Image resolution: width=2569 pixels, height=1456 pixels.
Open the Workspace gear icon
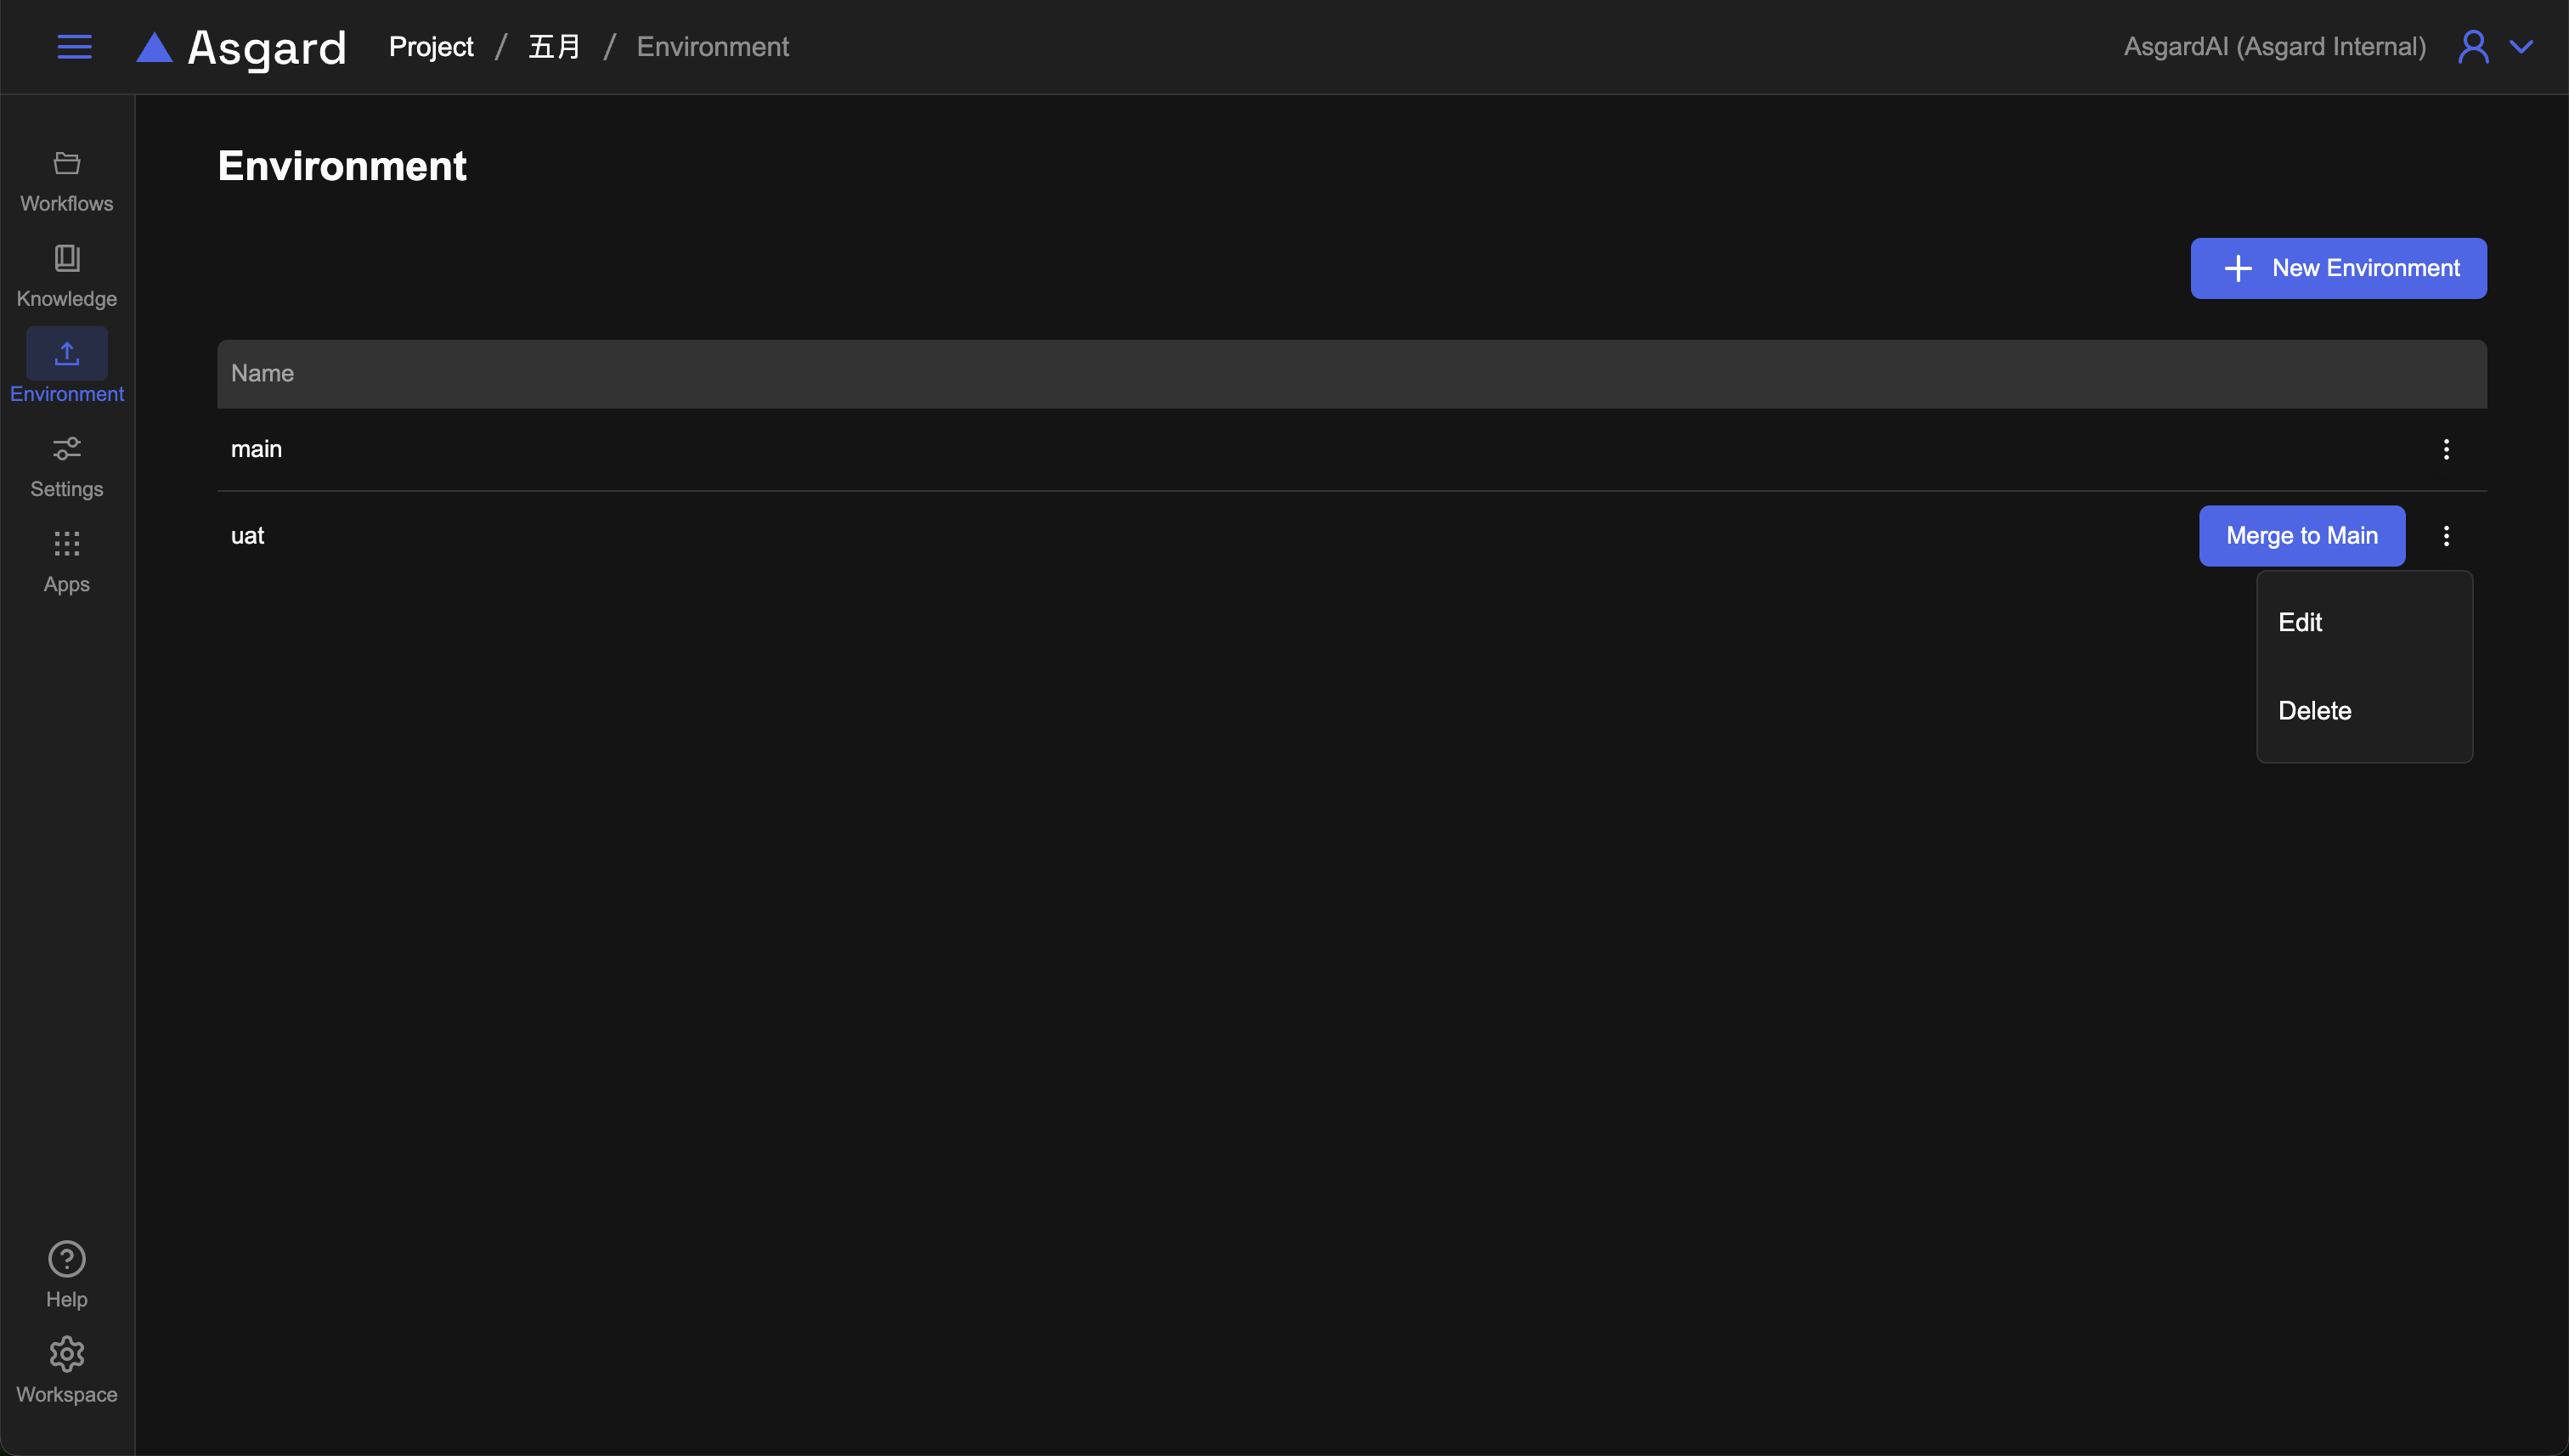pyautogui.click(x=67, y=1354)
